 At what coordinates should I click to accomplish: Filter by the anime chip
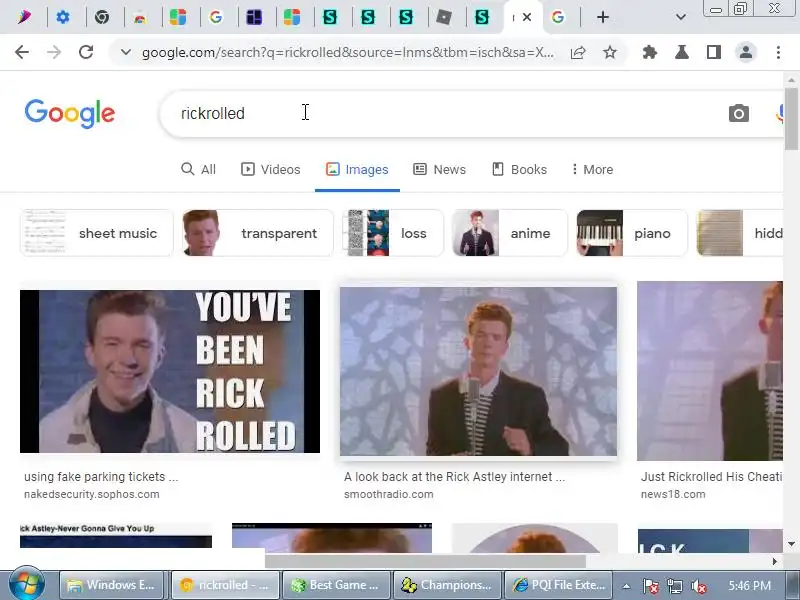(510, 233)
